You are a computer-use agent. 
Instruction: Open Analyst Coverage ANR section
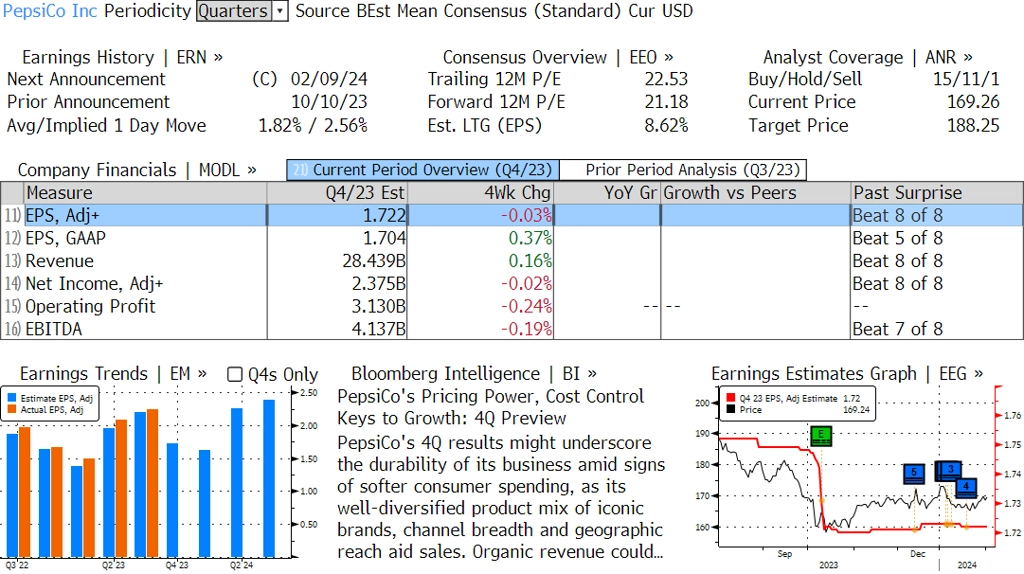pyautogui.click(x=867, y=57)
